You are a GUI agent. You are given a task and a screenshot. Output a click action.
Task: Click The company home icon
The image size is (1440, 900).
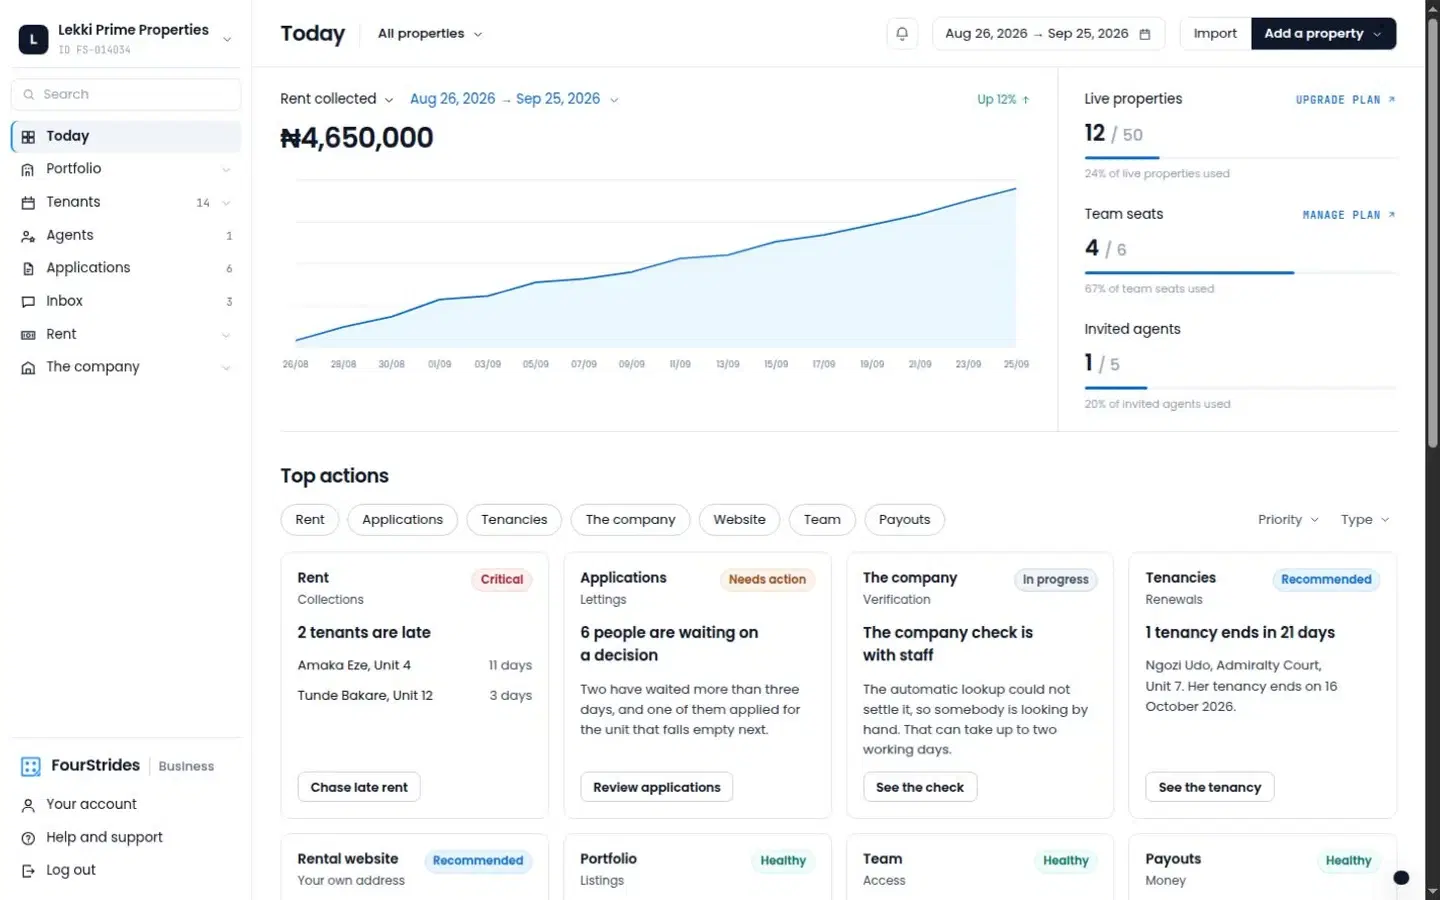(28, 368)
